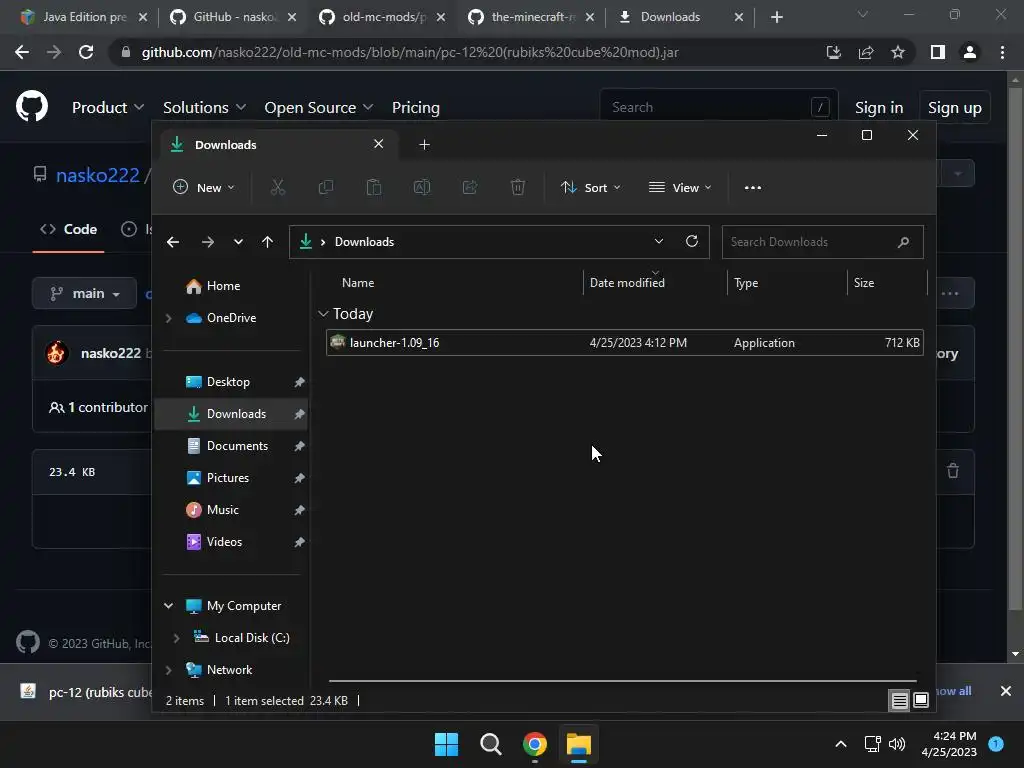The height and width of the screenshot is (768, 1024).
Task: Open Product menu on GitHub
Action: point(108,107)
